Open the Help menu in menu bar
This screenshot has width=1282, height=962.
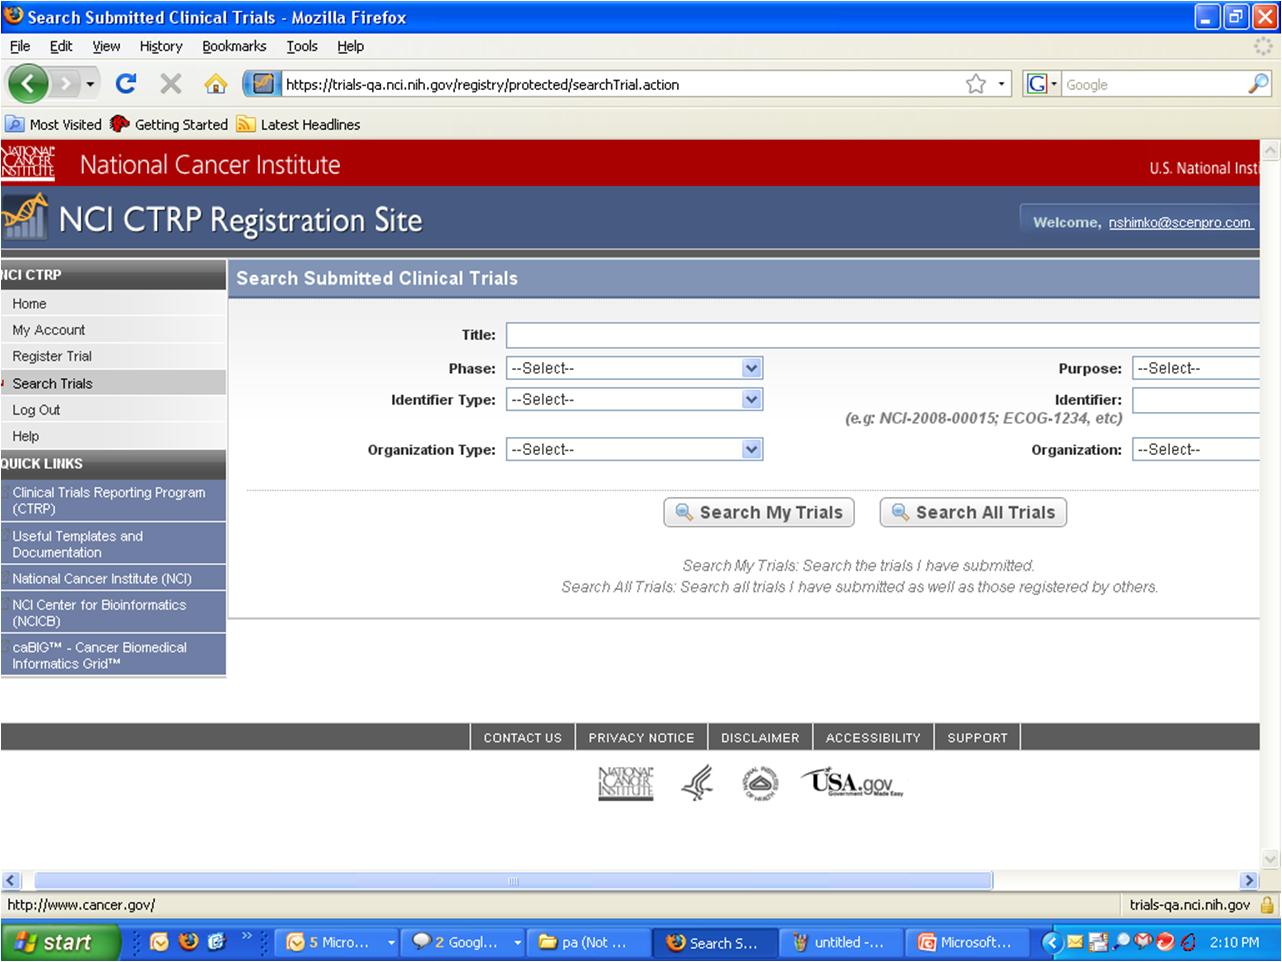coord(350,46)
